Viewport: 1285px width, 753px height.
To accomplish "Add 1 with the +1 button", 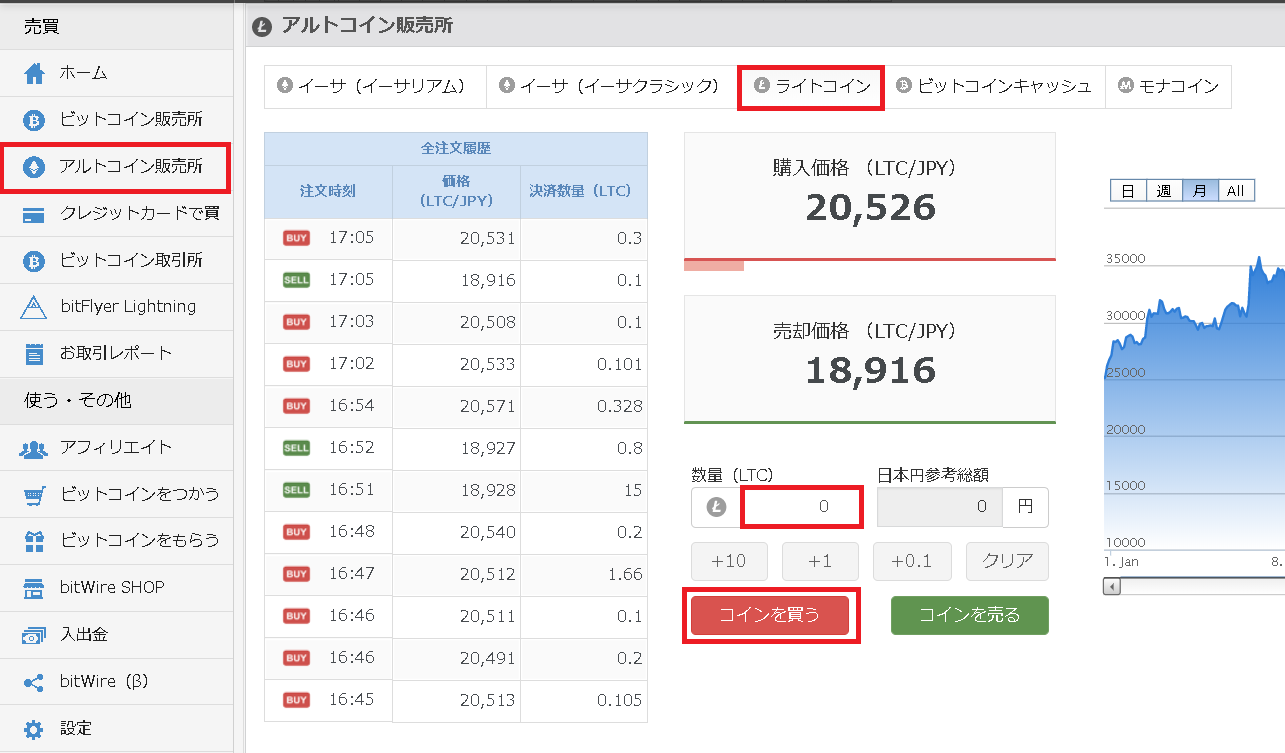I will [x=820, y=561].
